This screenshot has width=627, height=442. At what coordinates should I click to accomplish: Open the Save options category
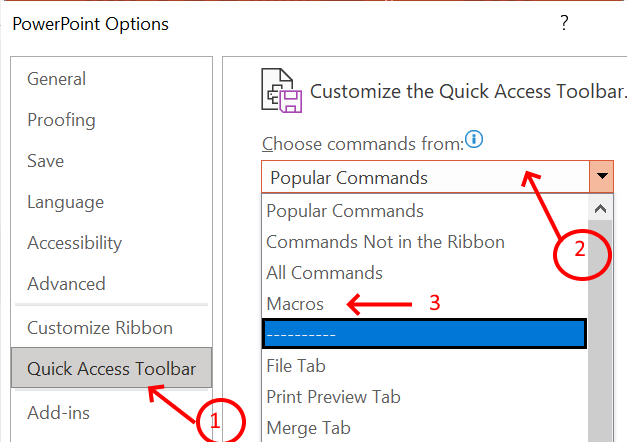45,161
